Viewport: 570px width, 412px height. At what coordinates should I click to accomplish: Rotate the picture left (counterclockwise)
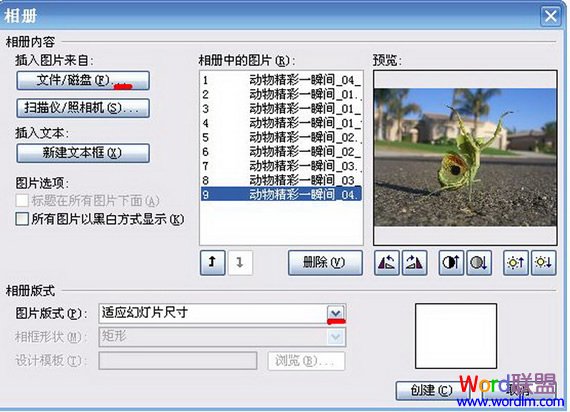pos(386,263)
